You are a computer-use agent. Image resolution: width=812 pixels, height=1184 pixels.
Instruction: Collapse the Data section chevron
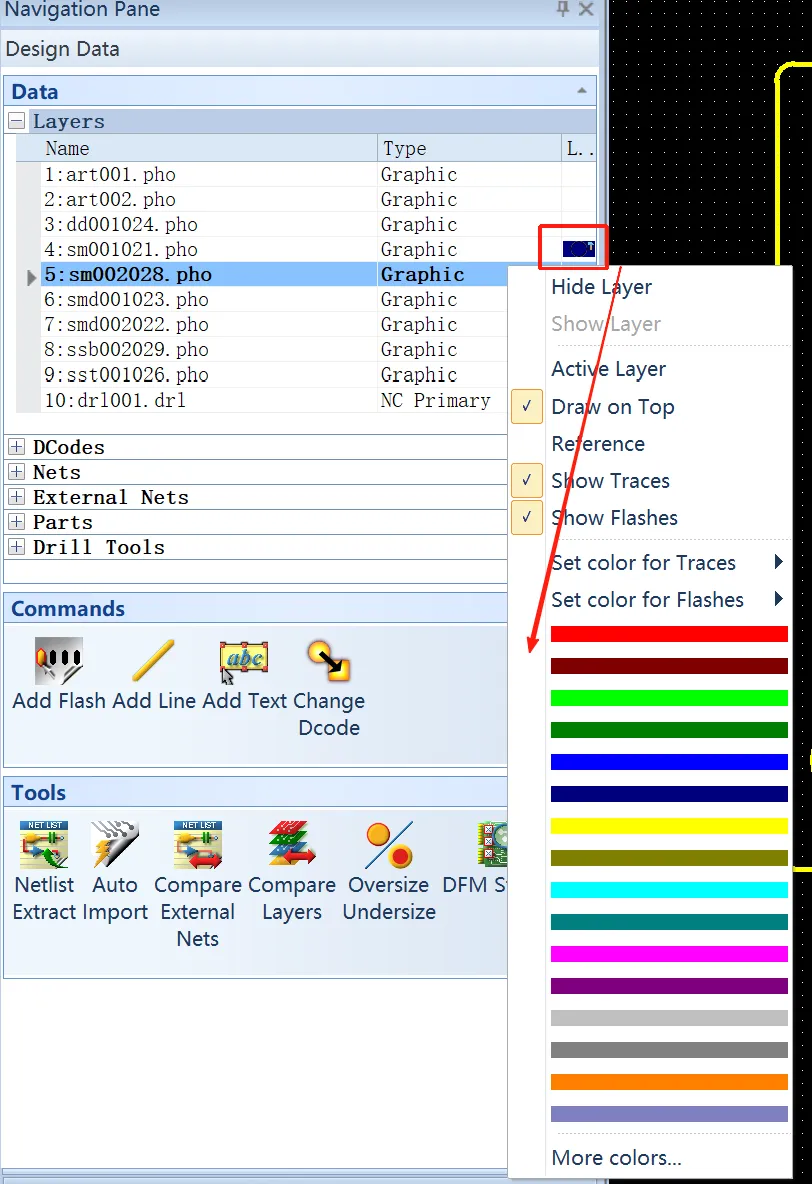582,91
